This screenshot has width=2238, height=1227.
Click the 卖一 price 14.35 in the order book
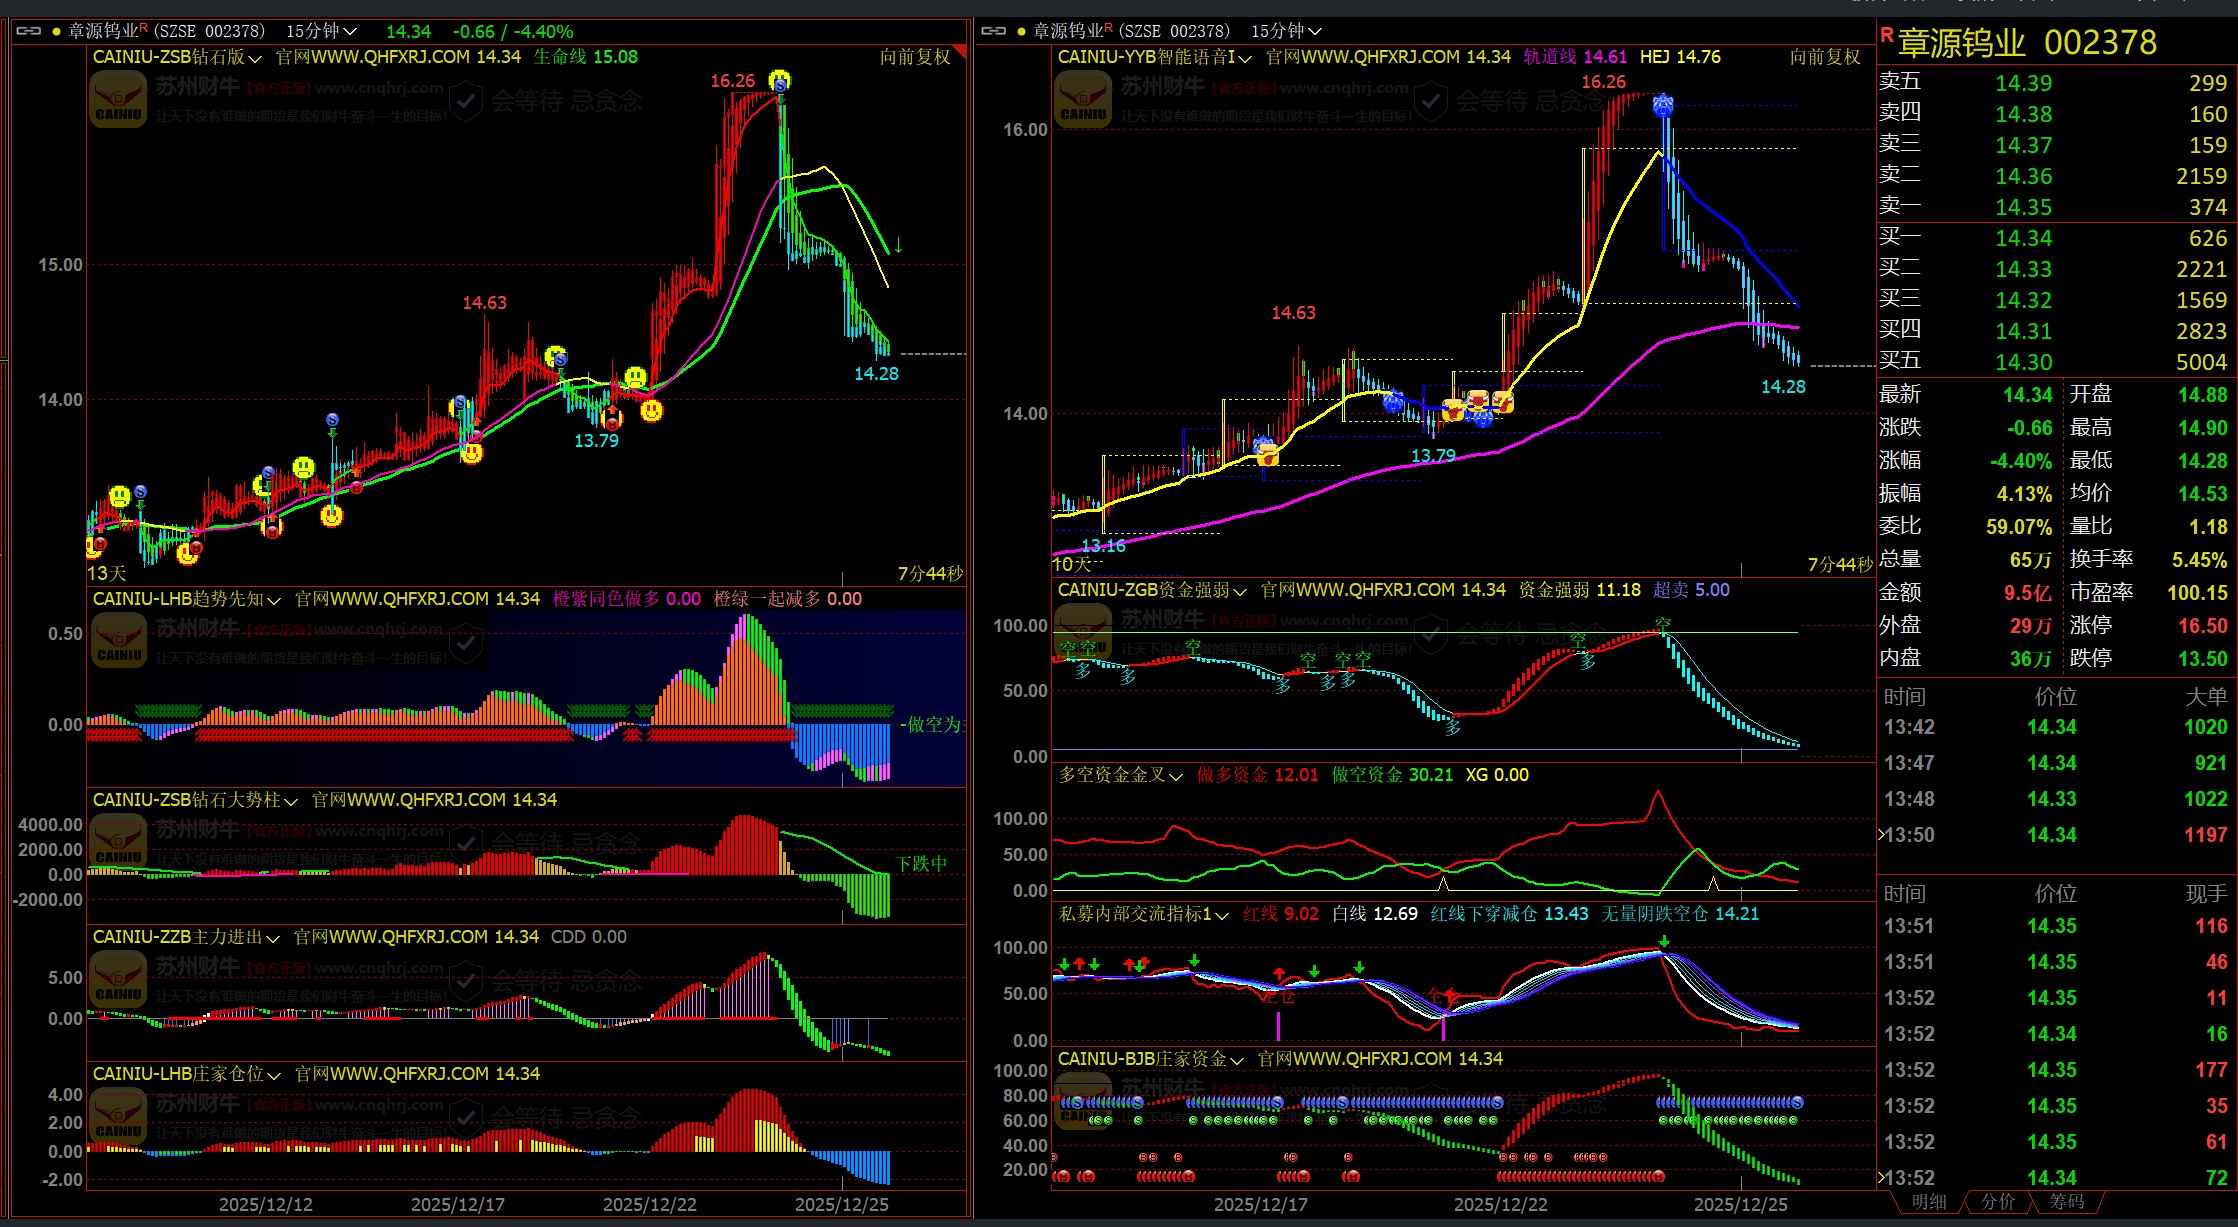(2023, 207)
